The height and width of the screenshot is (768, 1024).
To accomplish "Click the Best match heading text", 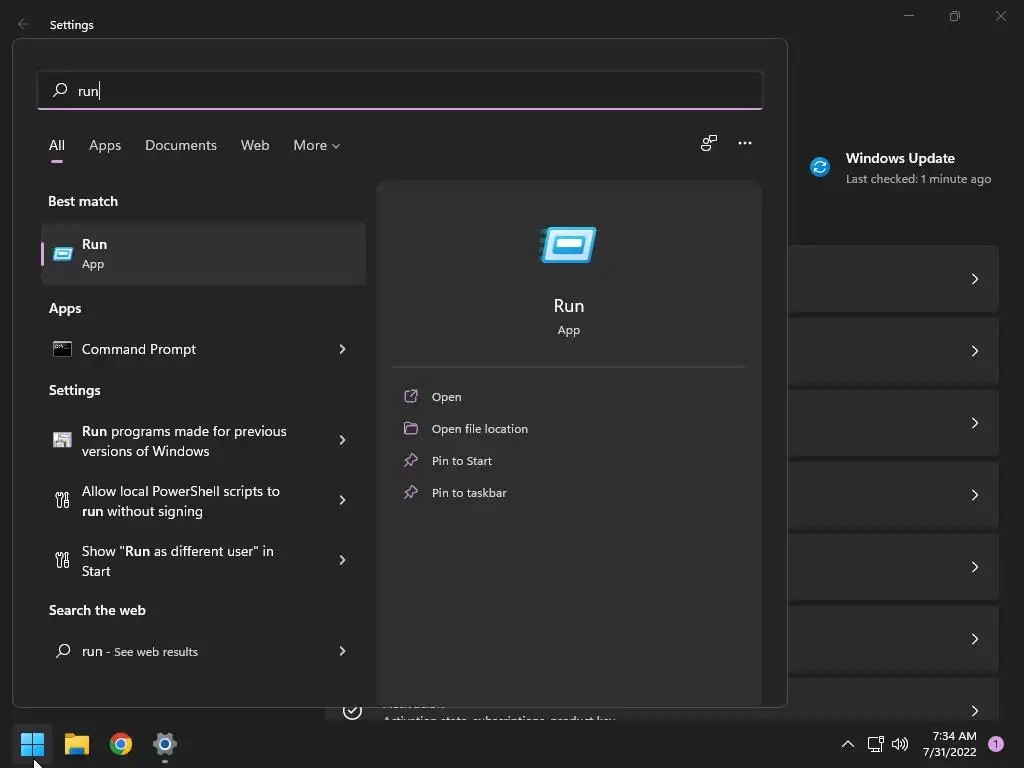I will point(83,201).
